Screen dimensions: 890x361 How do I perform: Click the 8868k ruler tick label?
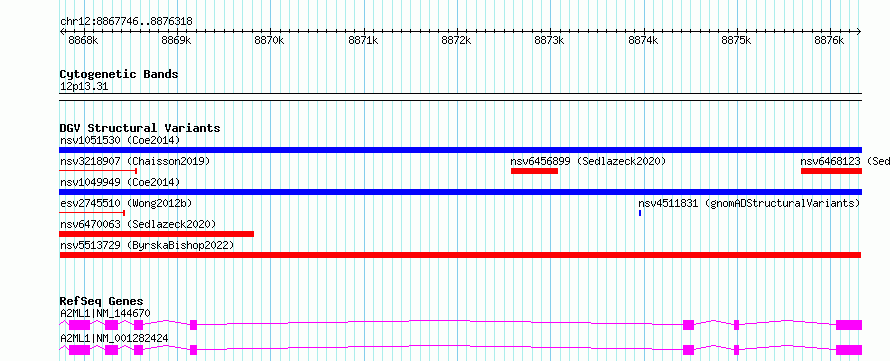click(x=83, y=41)
